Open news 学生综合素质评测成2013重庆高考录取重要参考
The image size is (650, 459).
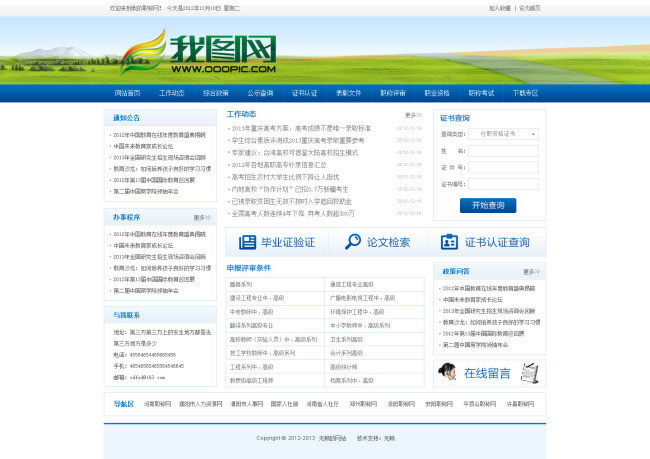point(298,141)
